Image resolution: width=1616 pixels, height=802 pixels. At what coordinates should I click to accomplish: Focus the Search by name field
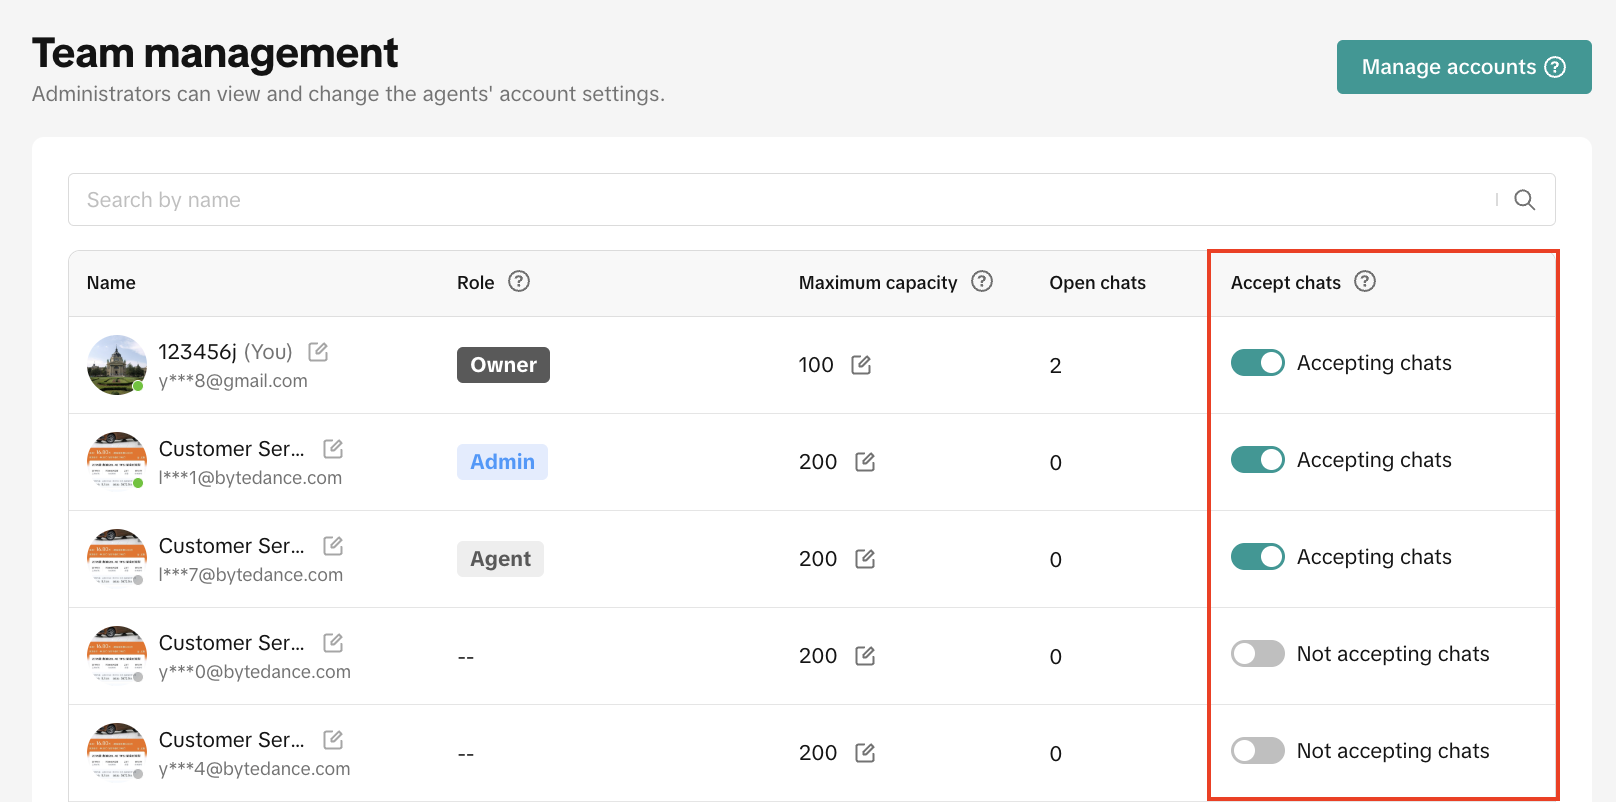[780, 200]
